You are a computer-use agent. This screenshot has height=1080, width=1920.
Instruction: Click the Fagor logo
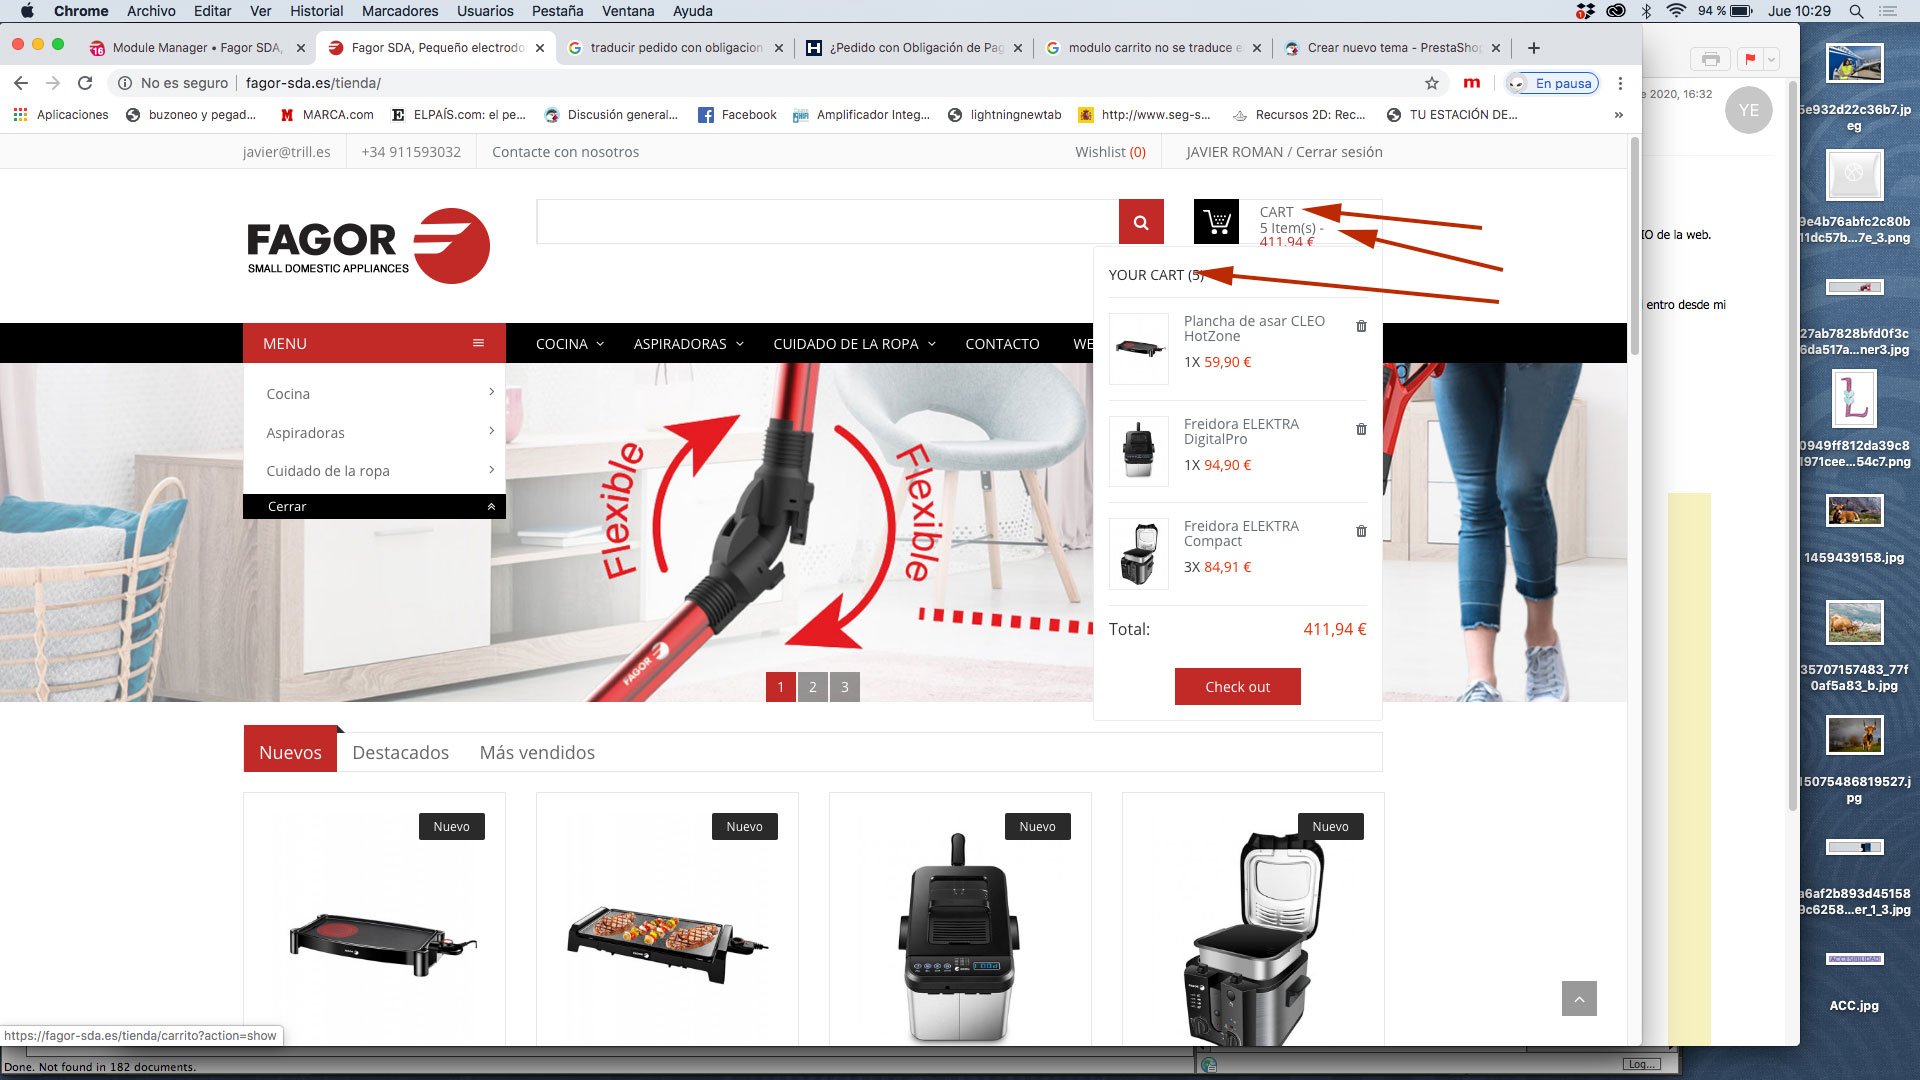[x=368, y=246]
